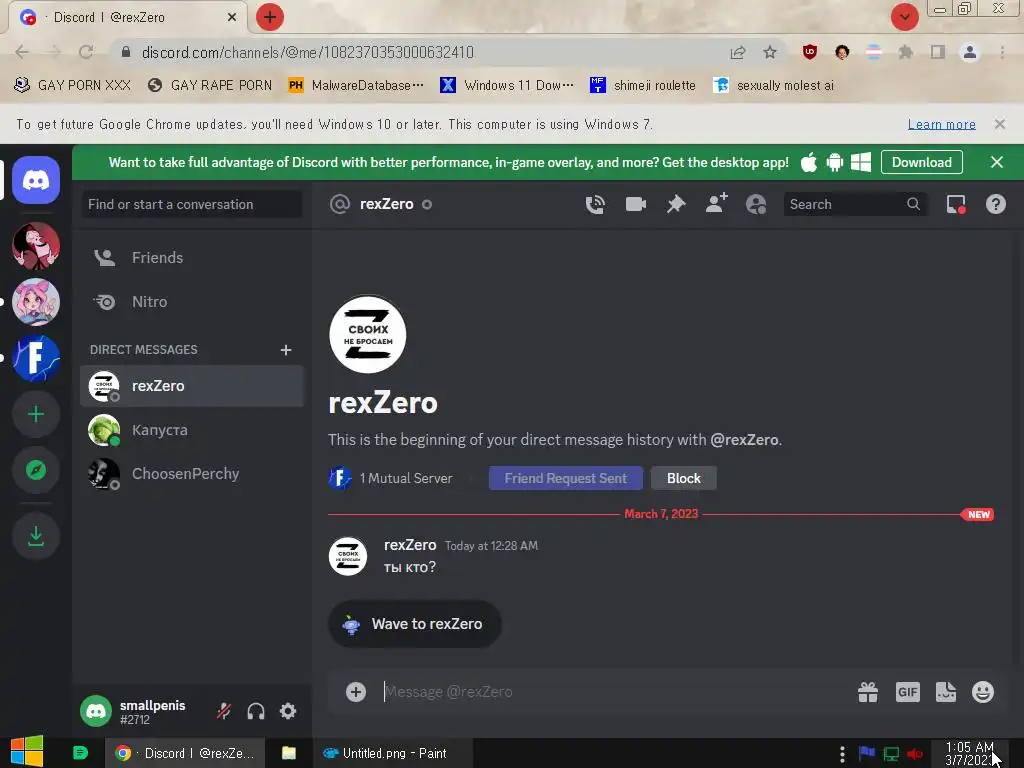Click the attach file plus button
The height and width of the screenshot is (768, 1024).
pyautogui.click(x=356, y=692)
